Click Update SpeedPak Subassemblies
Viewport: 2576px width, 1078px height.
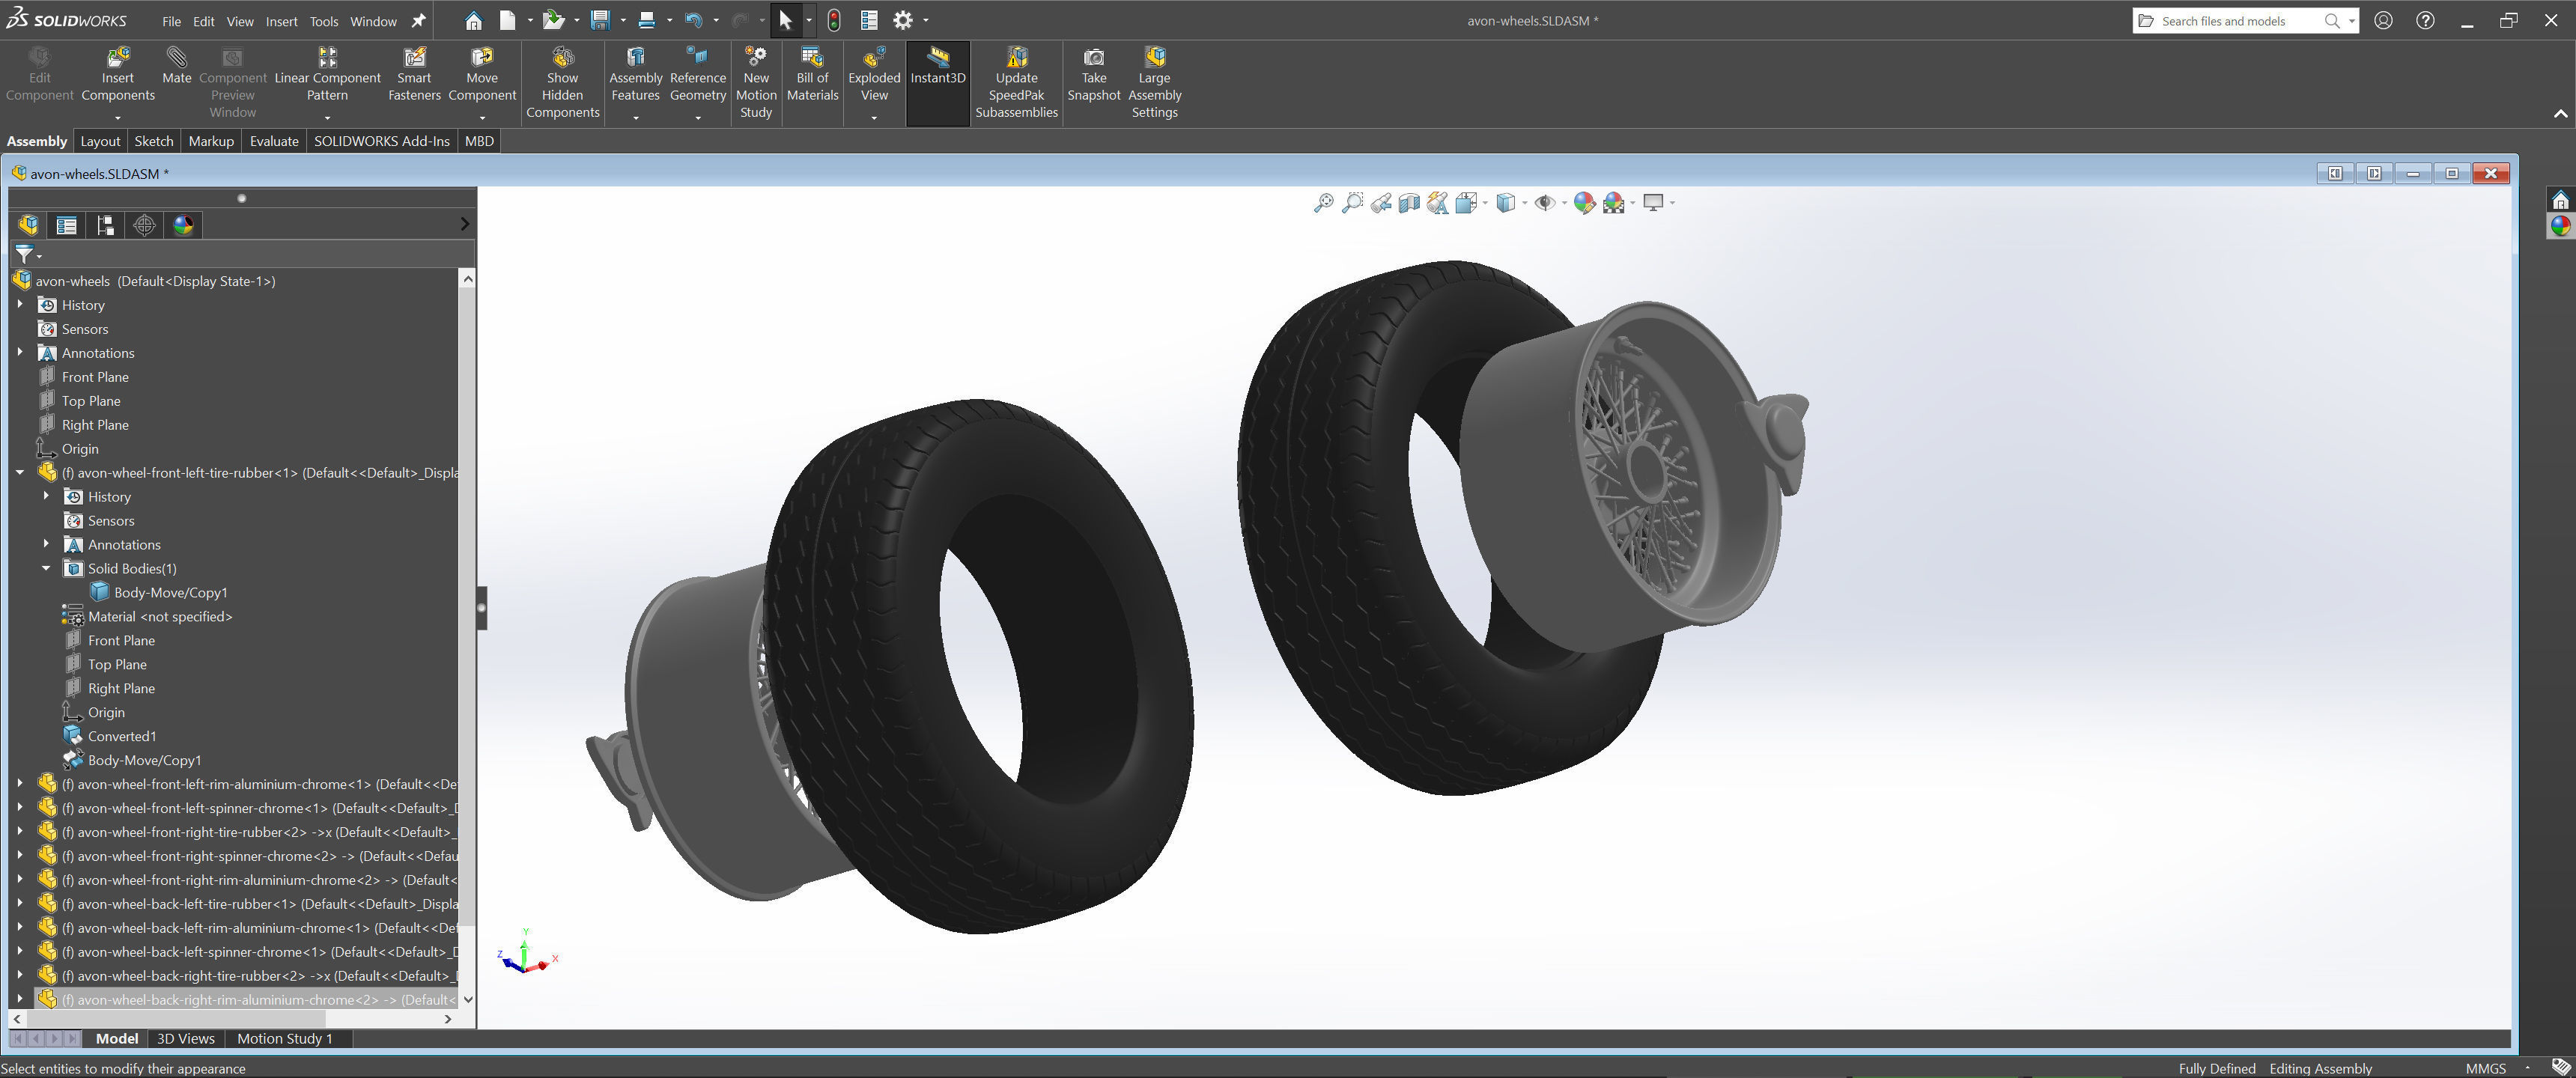(1016, 83)
